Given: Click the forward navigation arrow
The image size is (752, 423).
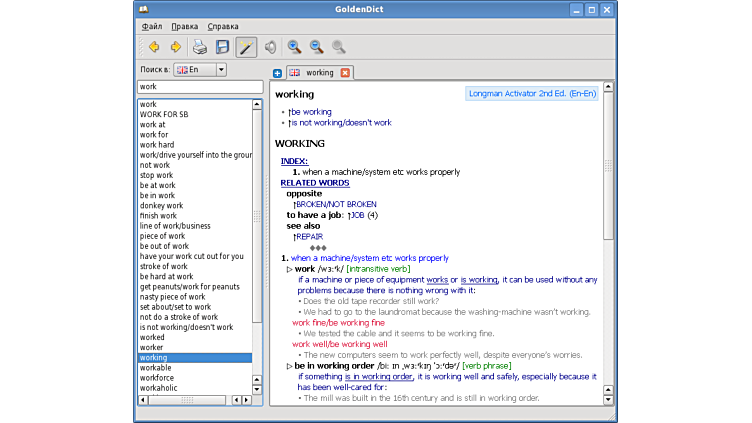Looking at the screenshot, I should (176, 47).
